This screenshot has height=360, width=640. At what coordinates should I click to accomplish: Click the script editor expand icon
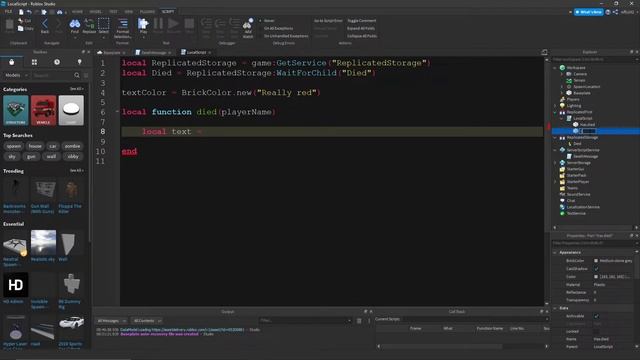point(544,52)
